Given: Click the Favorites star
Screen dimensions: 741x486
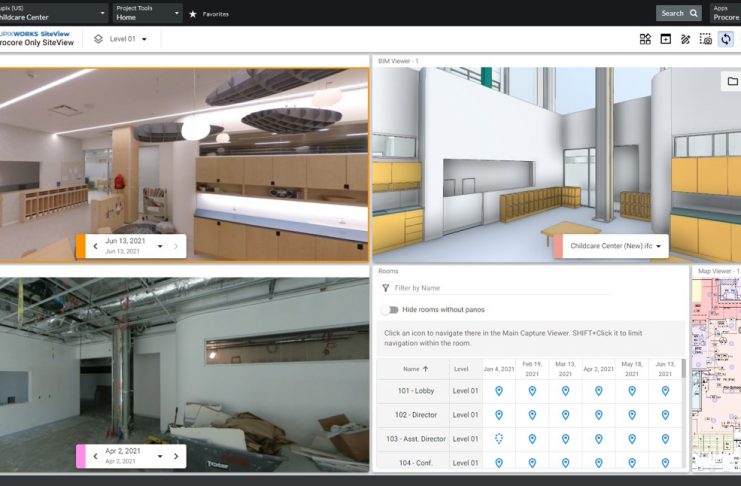Looking at the screenshot, I should point(193,14).
